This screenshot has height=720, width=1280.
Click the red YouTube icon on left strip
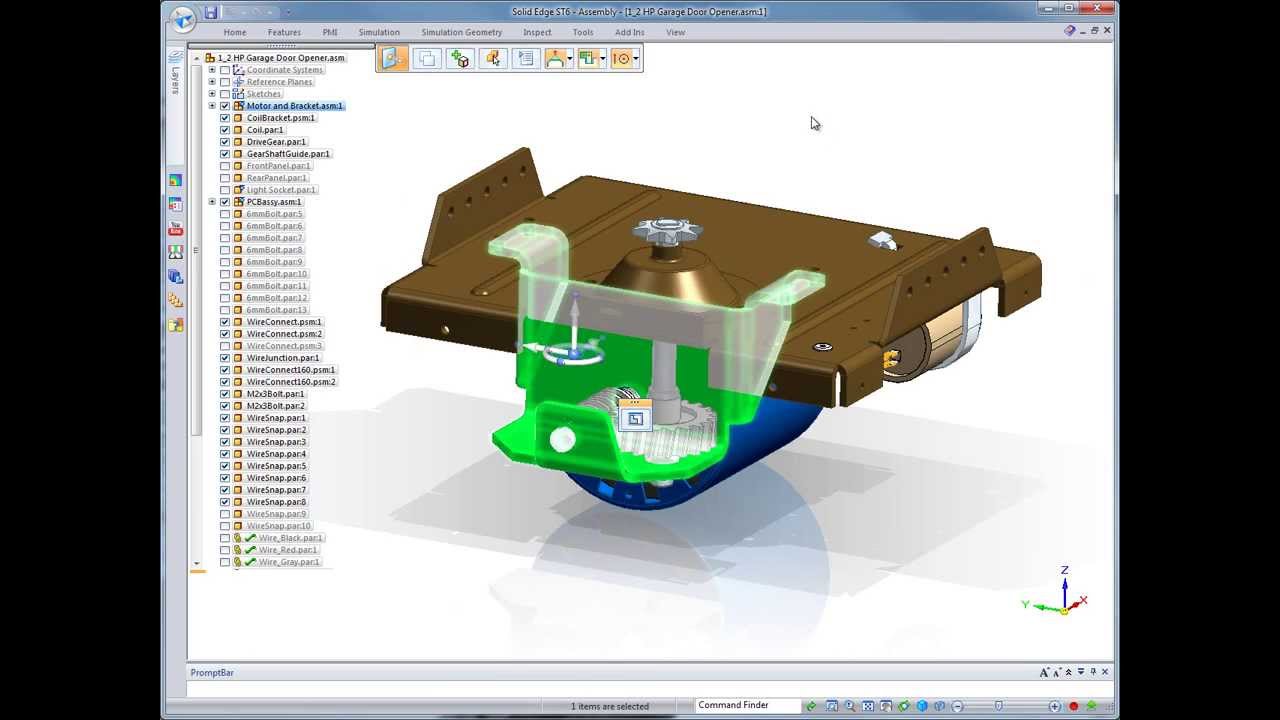pyautogui.click(x=176, y=229)
